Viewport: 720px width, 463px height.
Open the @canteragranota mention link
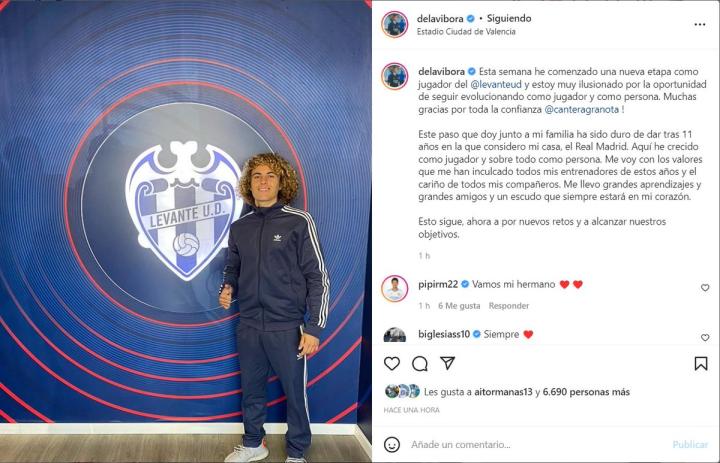[x=581, y=110]
